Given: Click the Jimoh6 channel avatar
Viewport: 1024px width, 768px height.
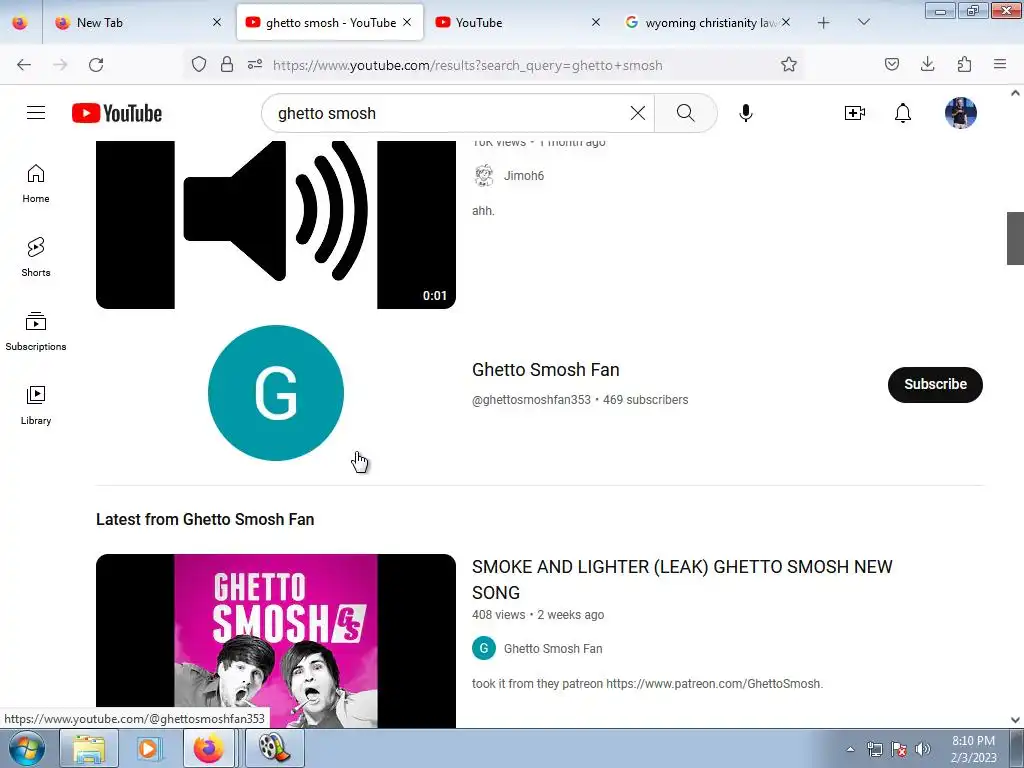Looking at the screenshot, I should [484, 176].
